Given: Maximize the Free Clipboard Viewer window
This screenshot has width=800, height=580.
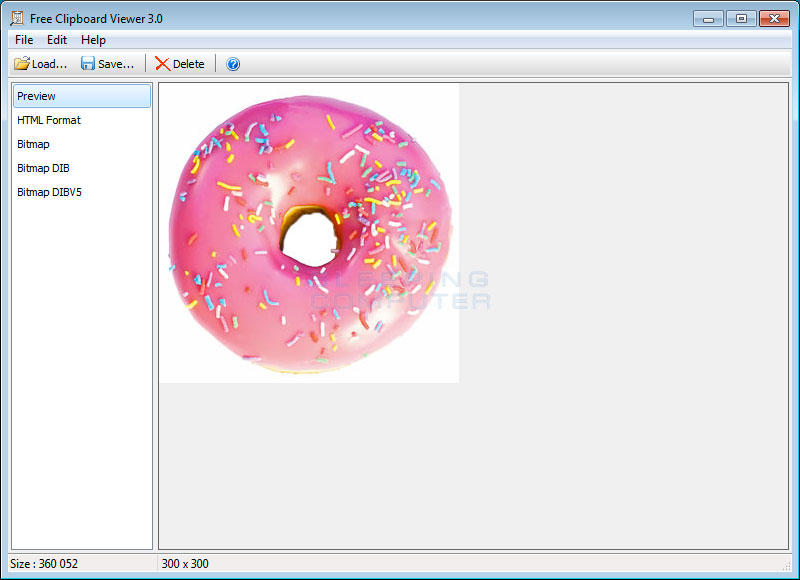Looking at the screenshot, I should [x=740, y=18].
